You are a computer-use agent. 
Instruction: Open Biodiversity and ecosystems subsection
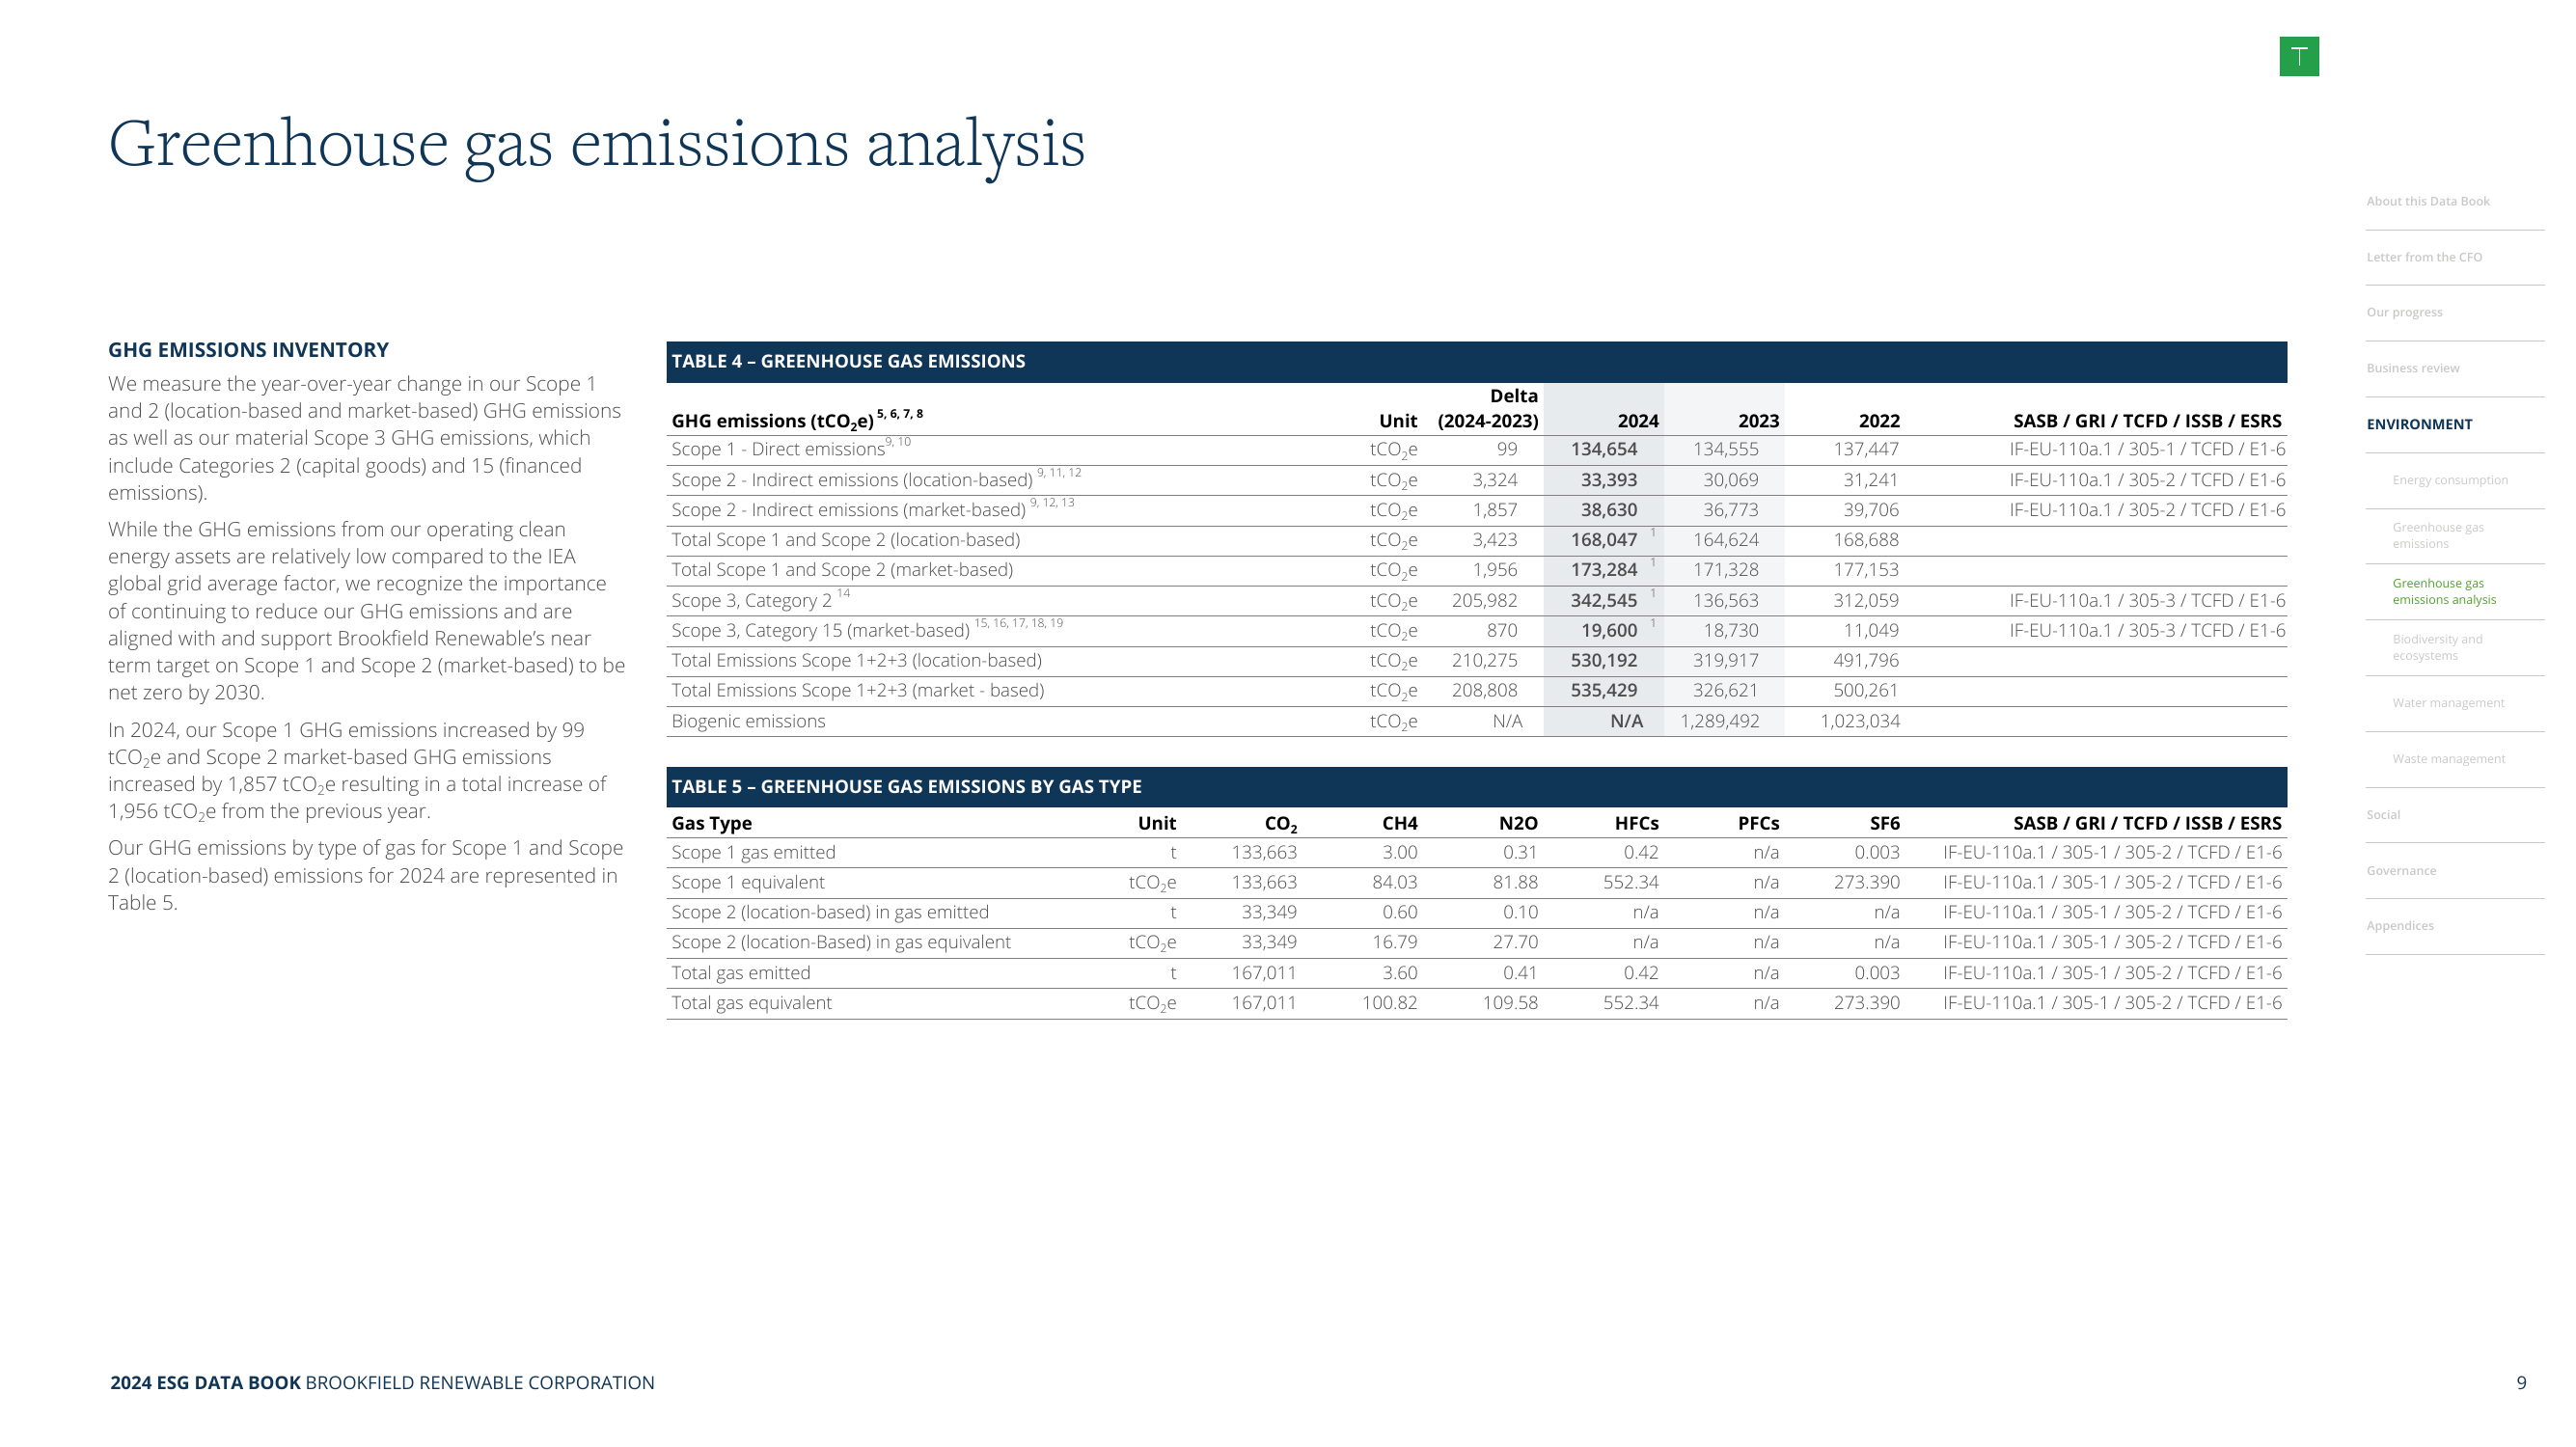click(2436, 647)
